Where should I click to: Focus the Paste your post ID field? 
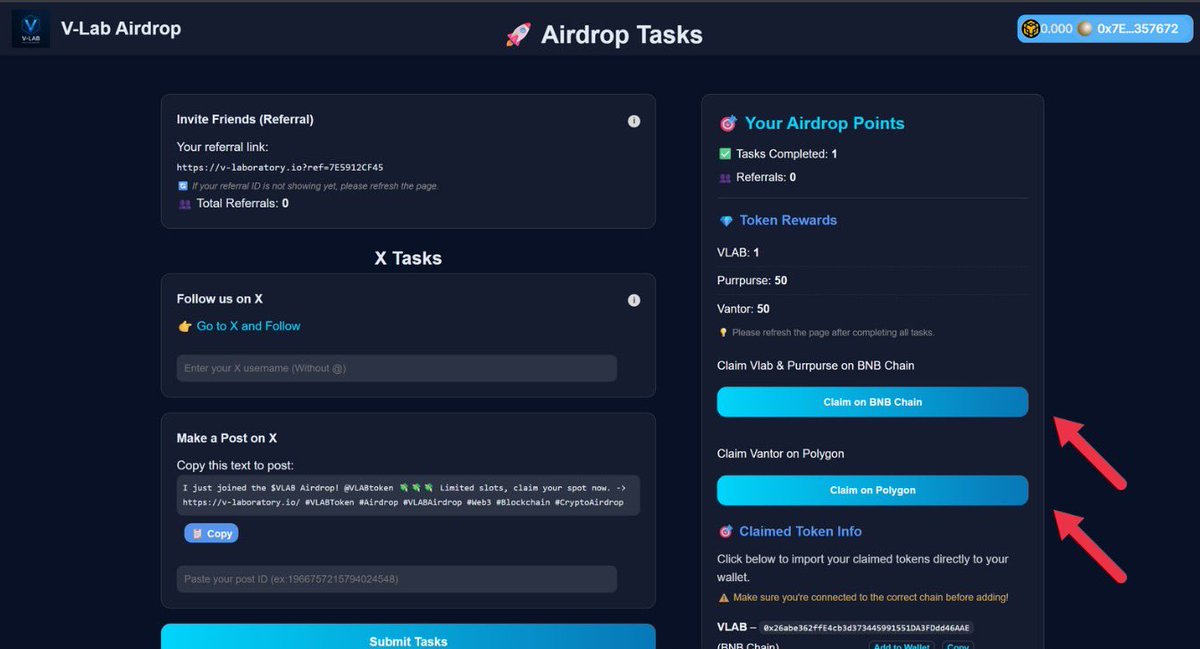[x=397, y=579]
